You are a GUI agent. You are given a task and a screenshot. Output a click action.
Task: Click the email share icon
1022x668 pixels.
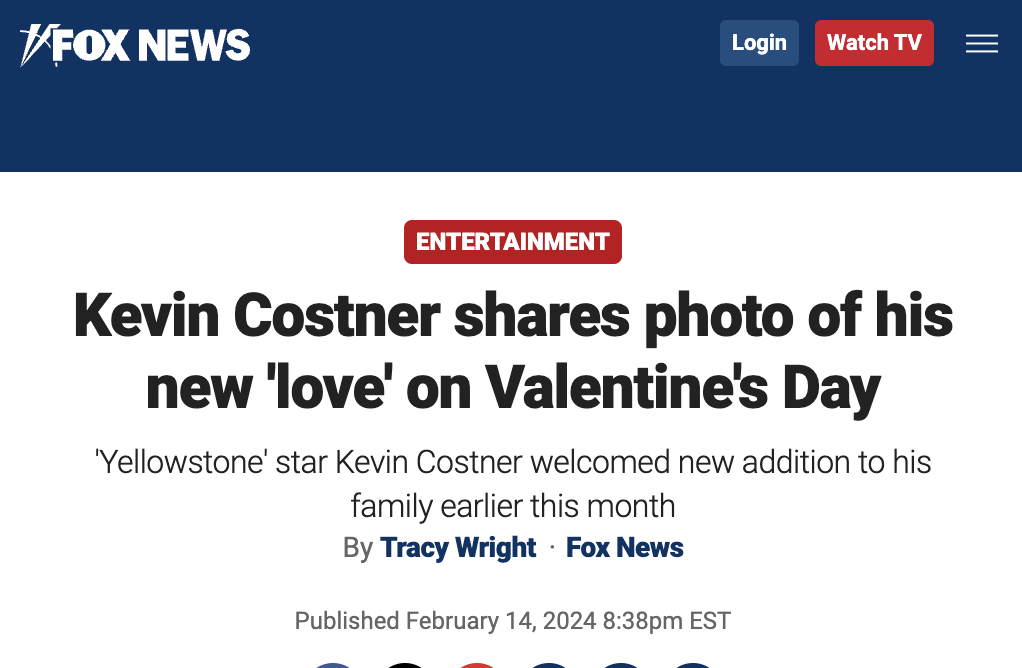pos(693,664)
